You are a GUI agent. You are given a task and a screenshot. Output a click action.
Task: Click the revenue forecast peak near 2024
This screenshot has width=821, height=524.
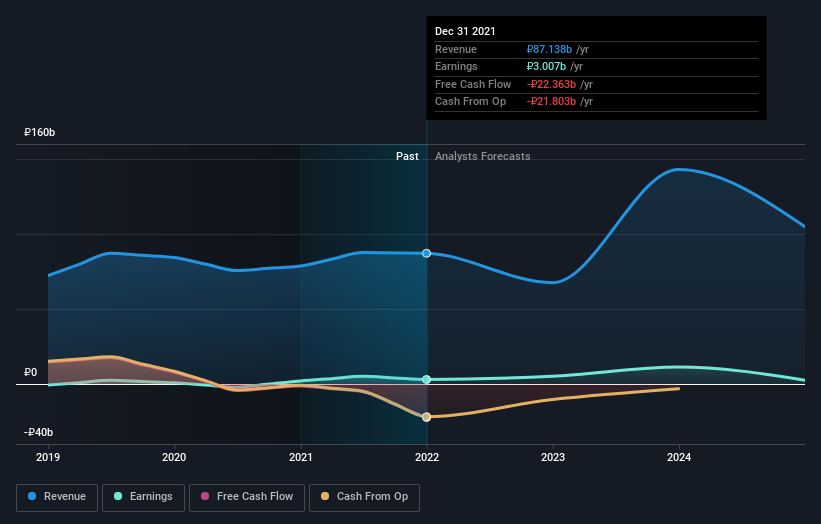click(x=679, y=169)
